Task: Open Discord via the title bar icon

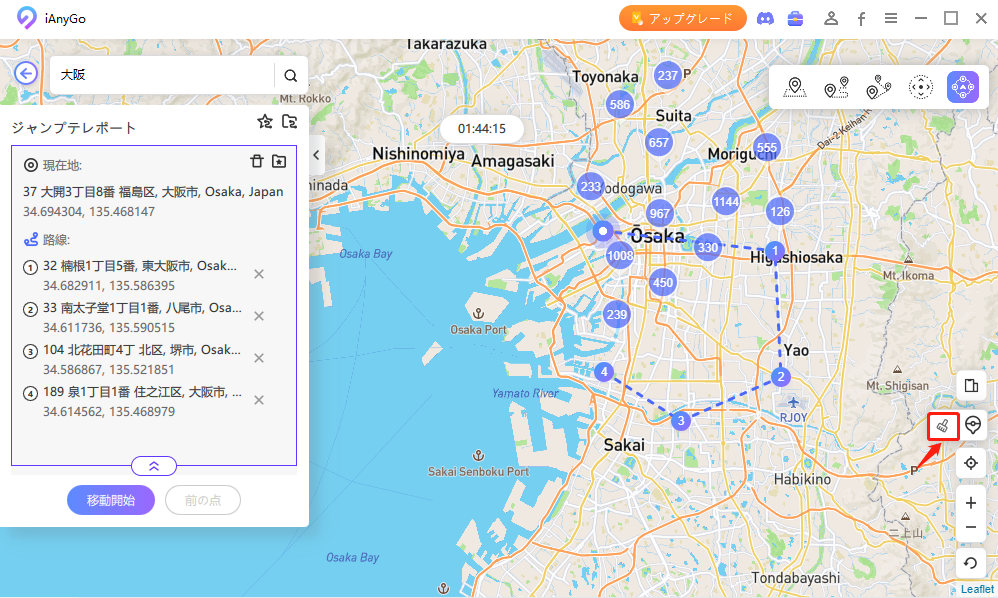Action: [x=765, y=17]
